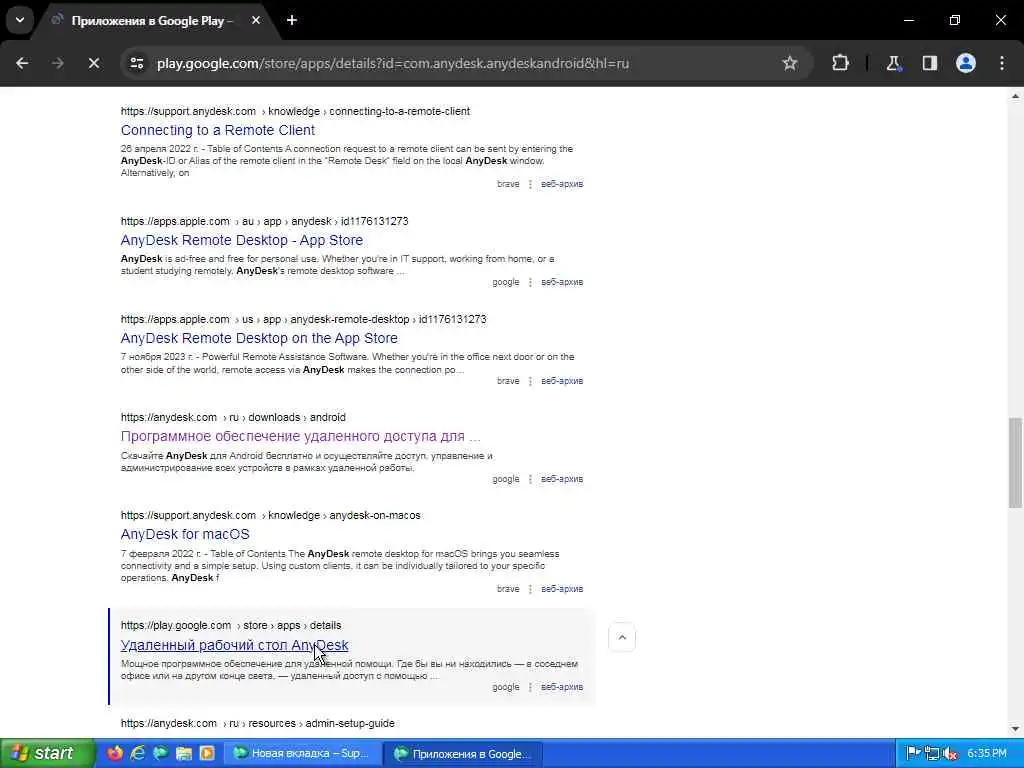Click the anydesk.com admin-setup-guide URL line
The width and height of the screenshot is (1024, 768).
(x=257, y=723)
